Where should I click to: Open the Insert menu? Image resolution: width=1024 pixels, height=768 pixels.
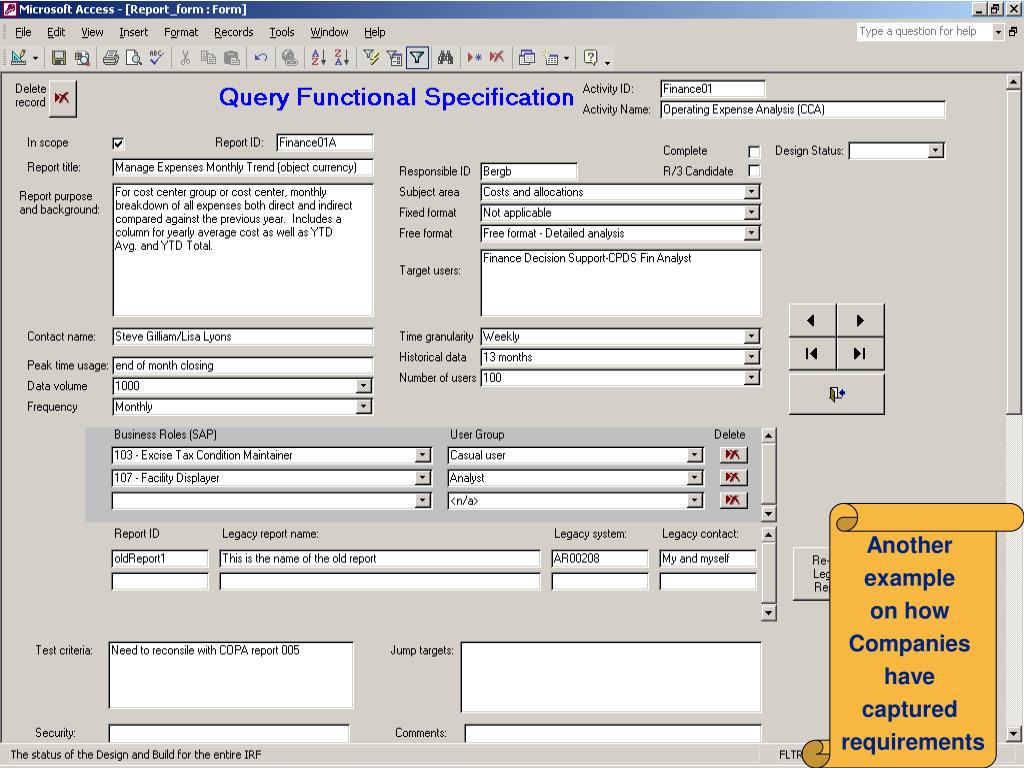pos(133,32)
